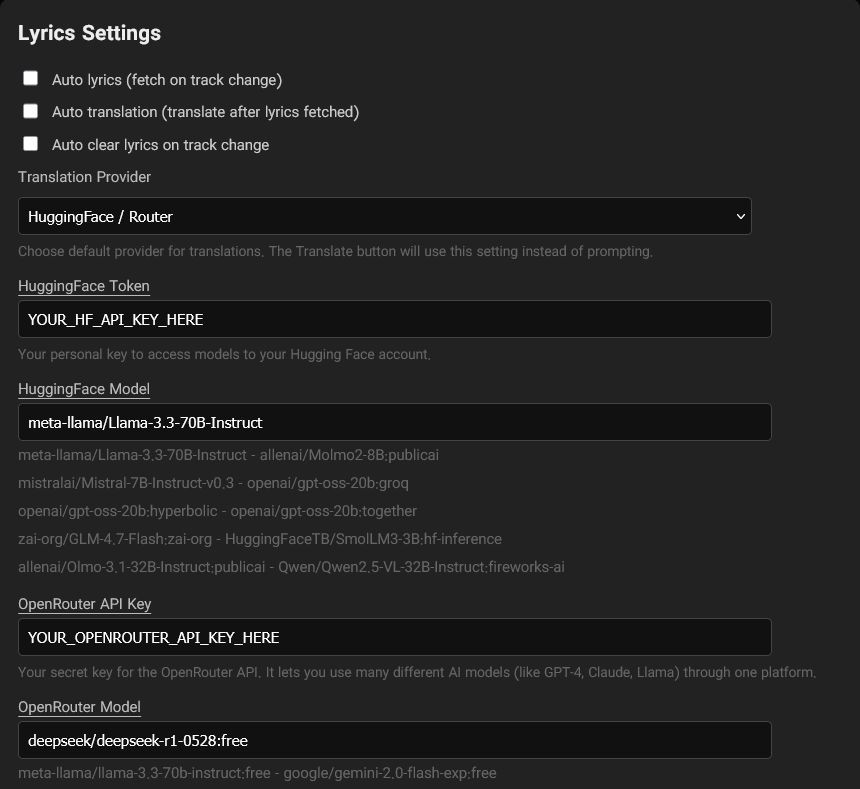The image size is (860, 789).
Task: Enable Auto translation after lyrics fetched
Action: pos(30,110)
